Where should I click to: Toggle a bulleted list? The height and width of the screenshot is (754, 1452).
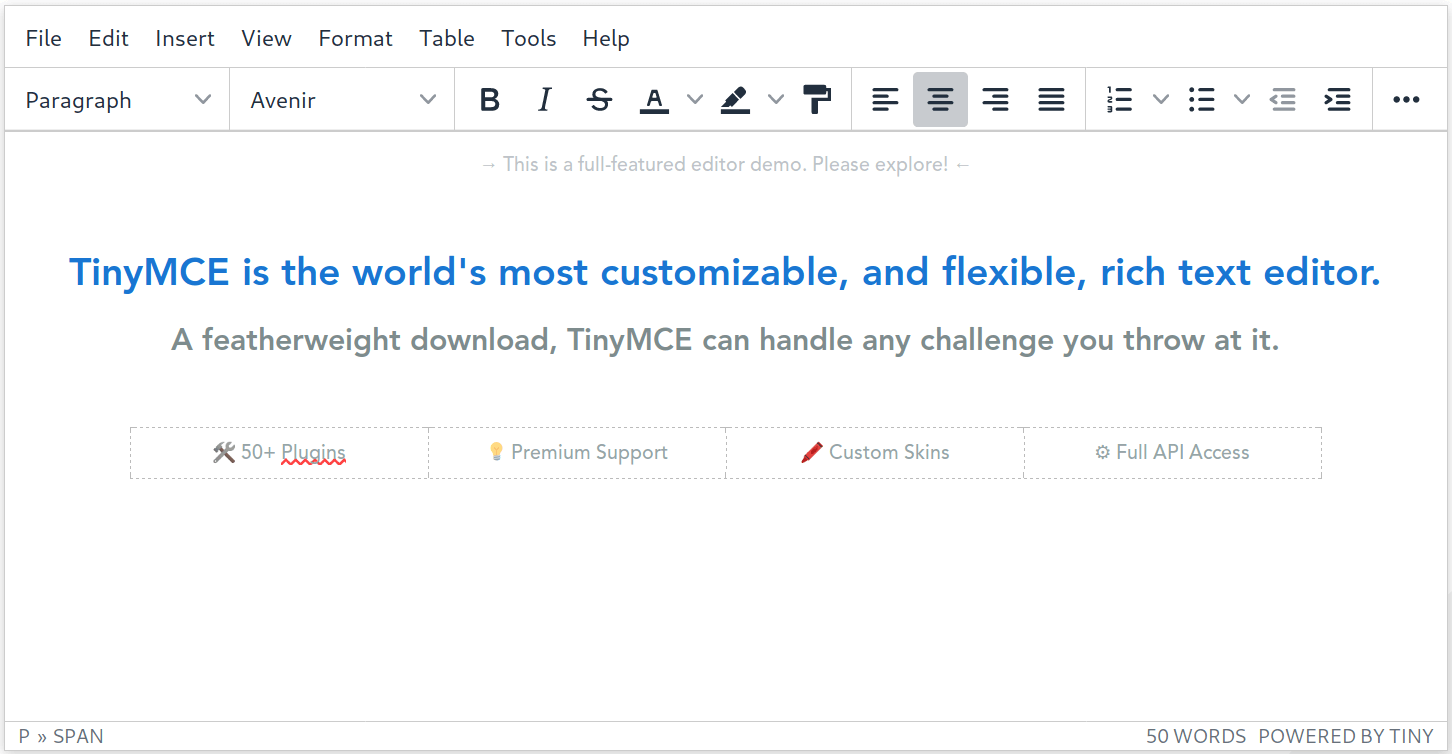pos(1201,99)
